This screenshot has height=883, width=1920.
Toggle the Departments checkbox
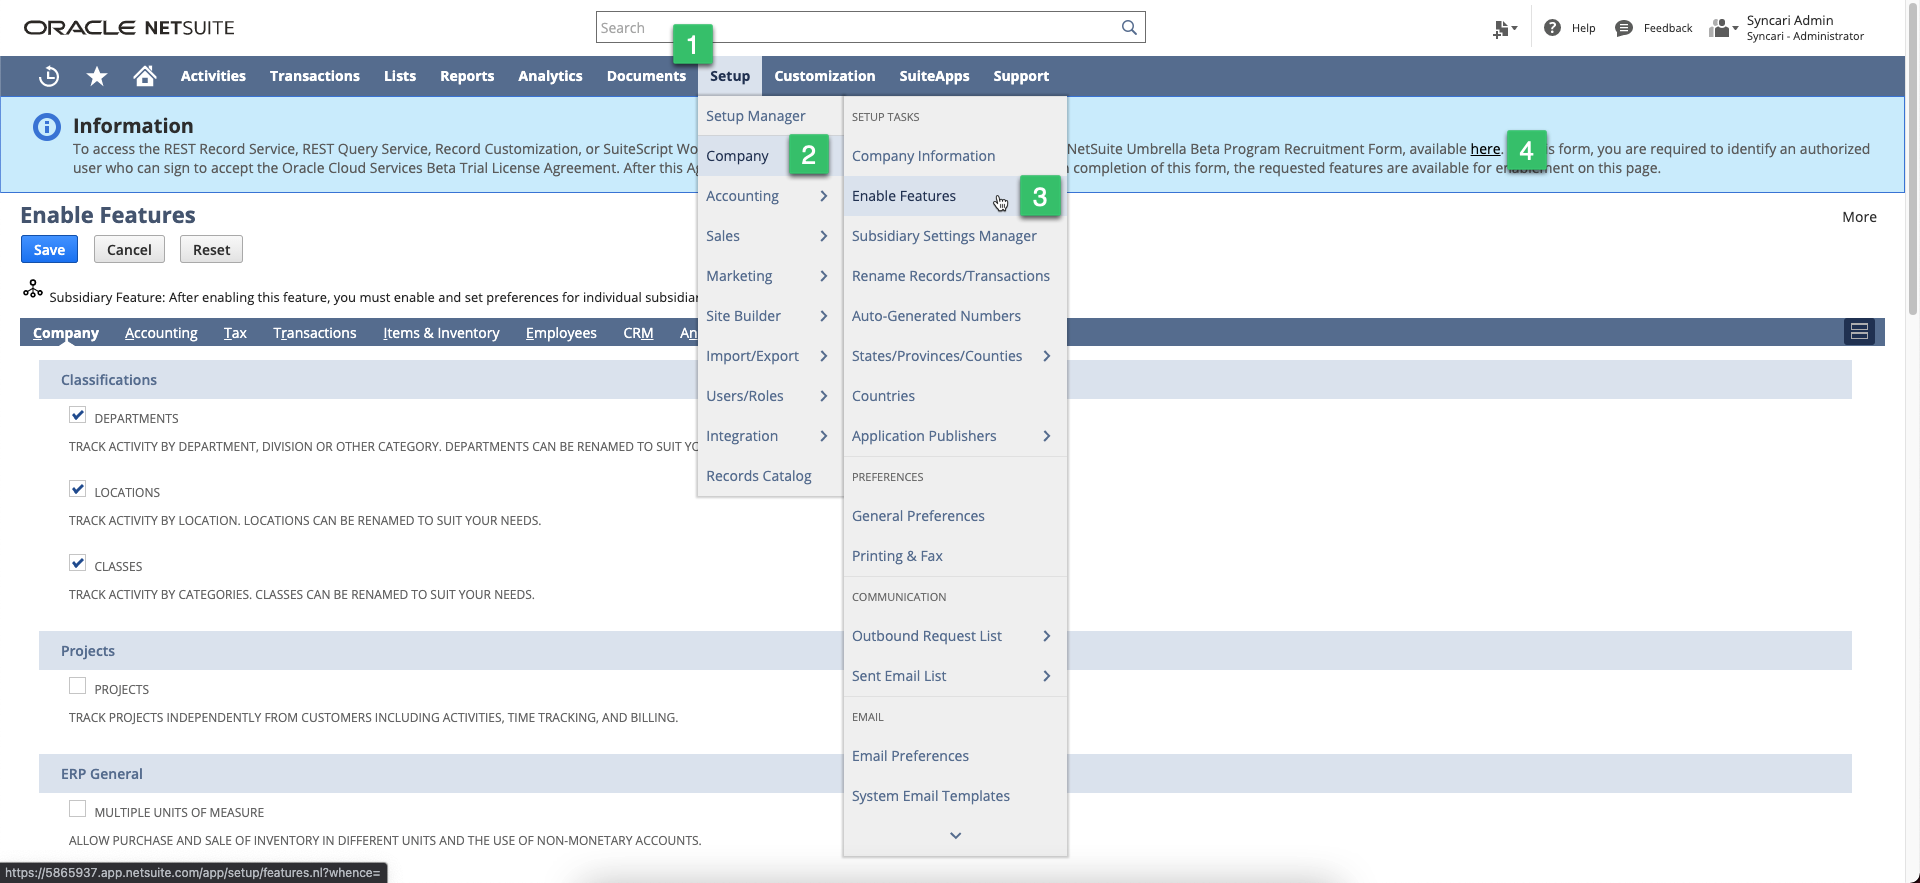pyautogui.click(x=77, y=415)
